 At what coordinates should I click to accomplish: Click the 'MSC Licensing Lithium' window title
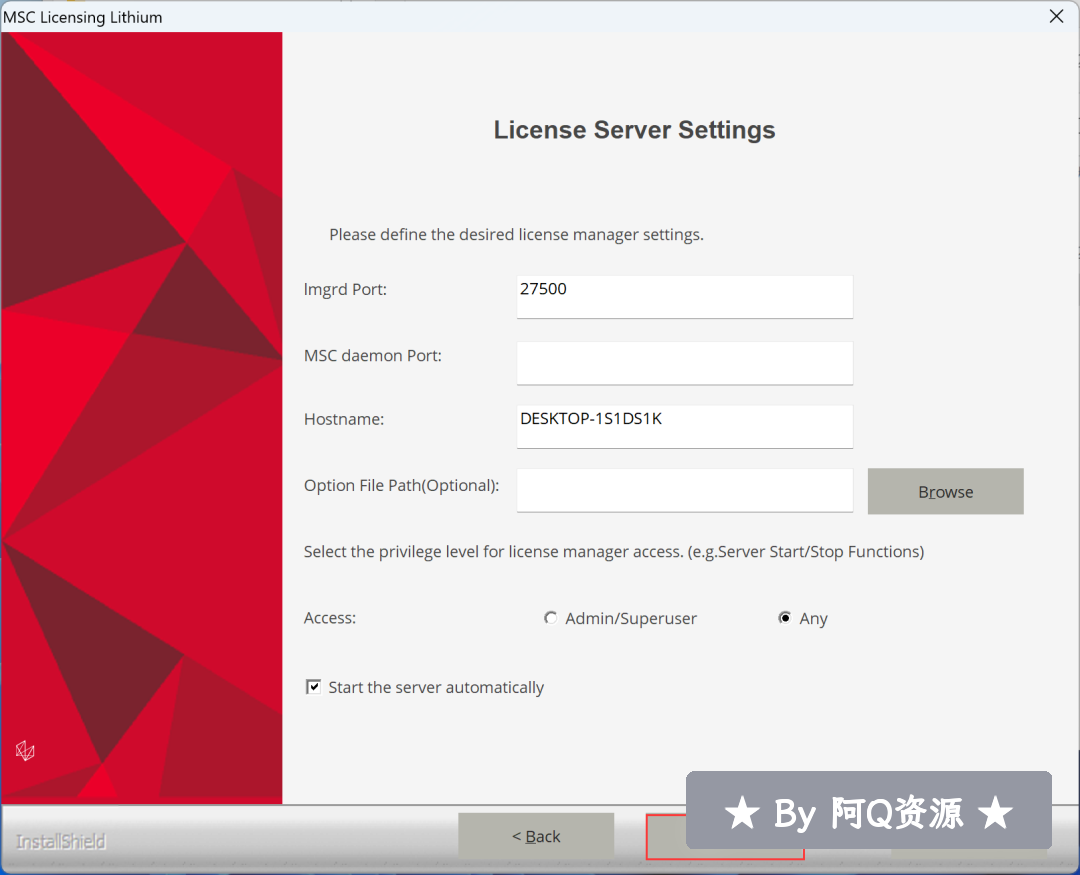point(83,17)
